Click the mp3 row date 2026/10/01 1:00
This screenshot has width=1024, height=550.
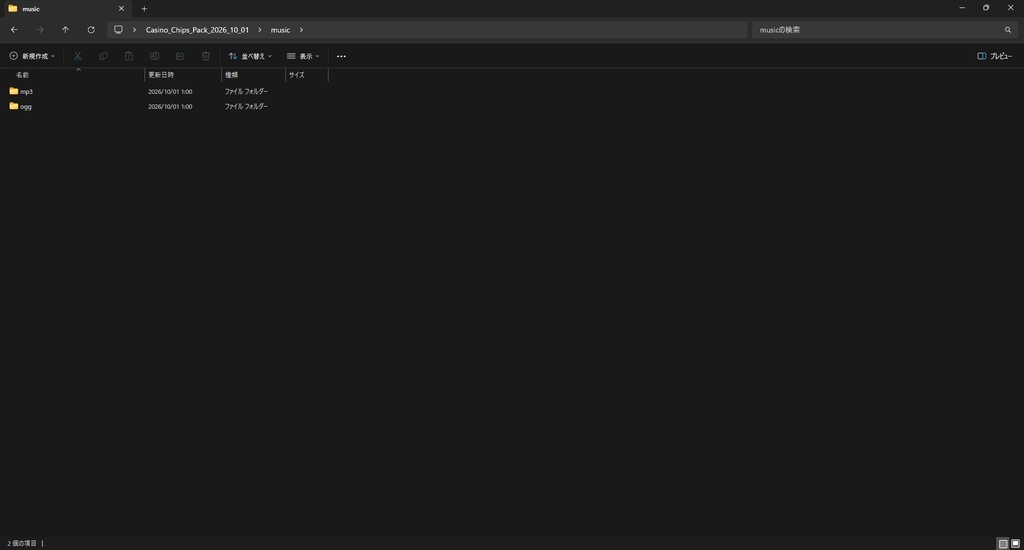point(170,91)
